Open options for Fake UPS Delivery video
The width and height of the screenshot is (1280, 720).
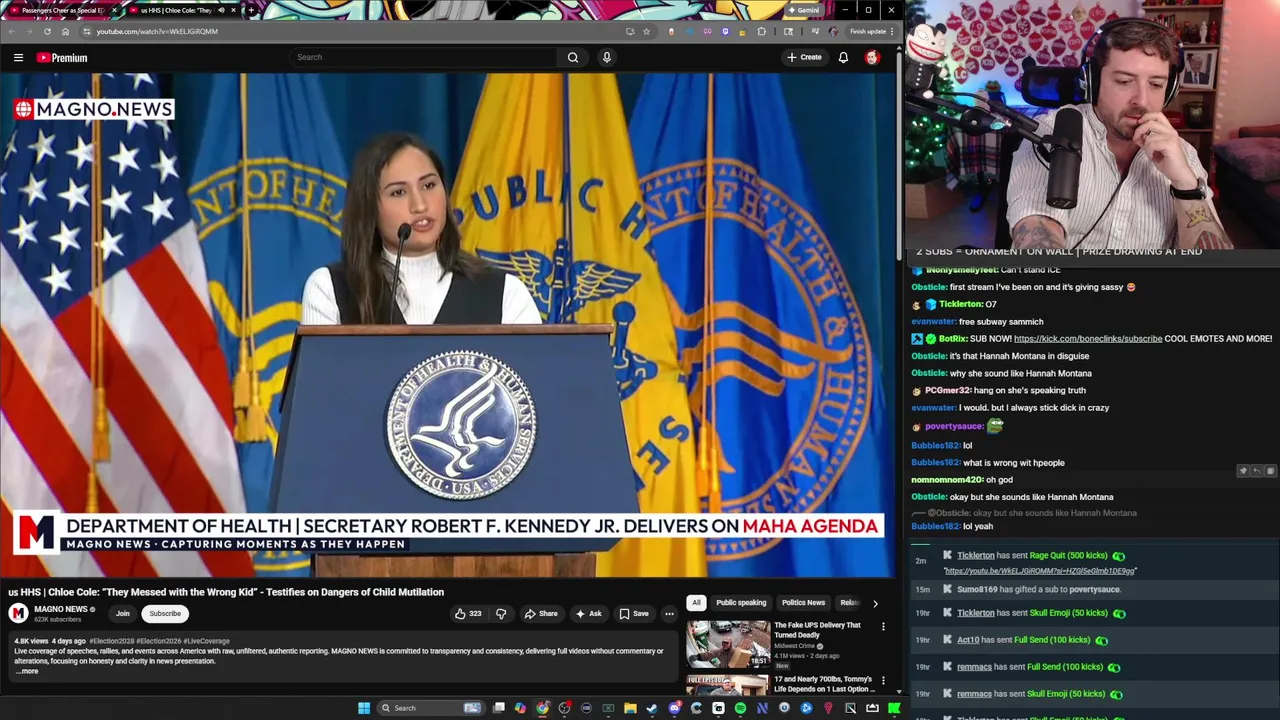click(883, 627)
